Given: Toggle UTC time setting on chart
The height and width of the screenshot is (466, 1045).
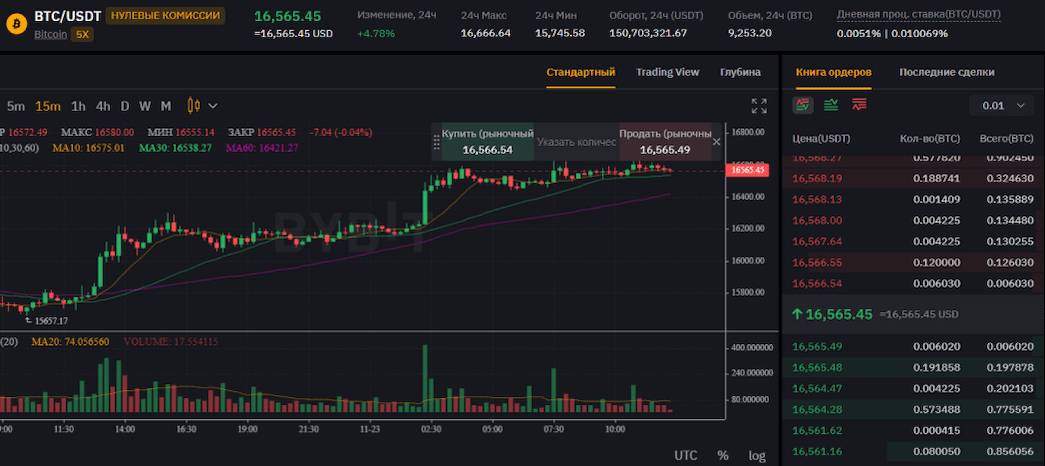Looking at the screenshot, I should click(x=686, y=455).
